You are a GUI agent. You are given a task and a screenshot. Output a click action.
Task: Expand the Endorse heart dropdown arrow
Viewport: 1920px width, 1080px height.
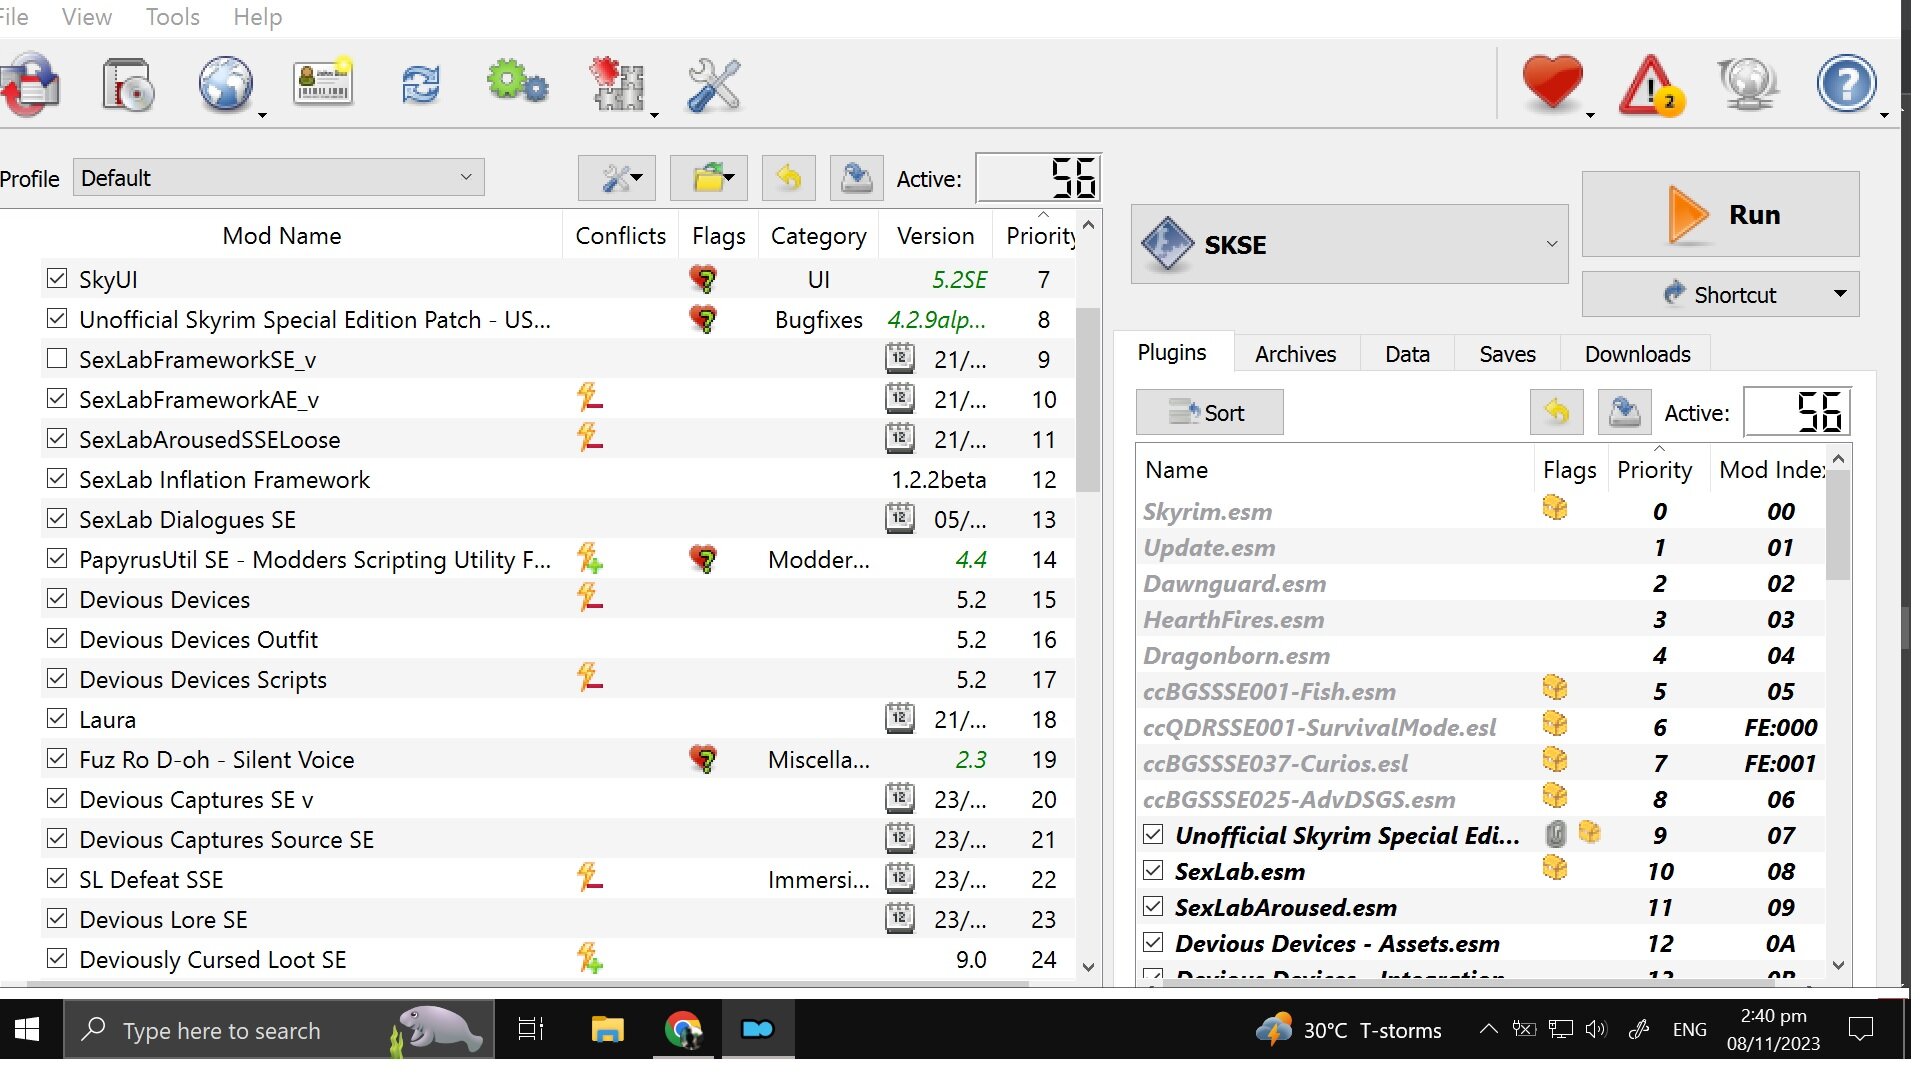(x=1590, y=115)
